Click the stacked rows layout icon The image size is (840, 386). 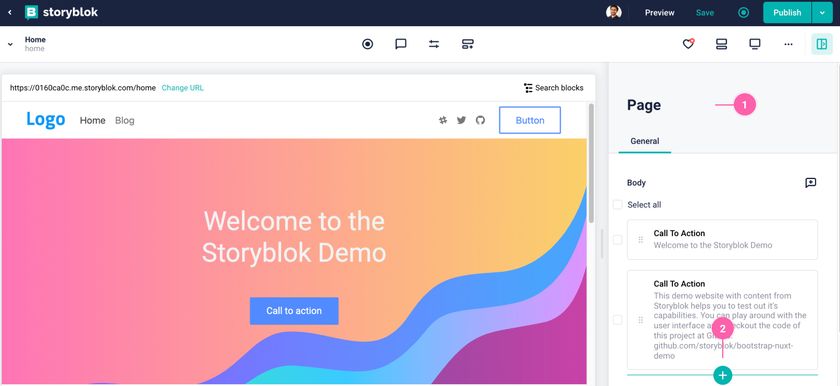(x=722, y=44)
